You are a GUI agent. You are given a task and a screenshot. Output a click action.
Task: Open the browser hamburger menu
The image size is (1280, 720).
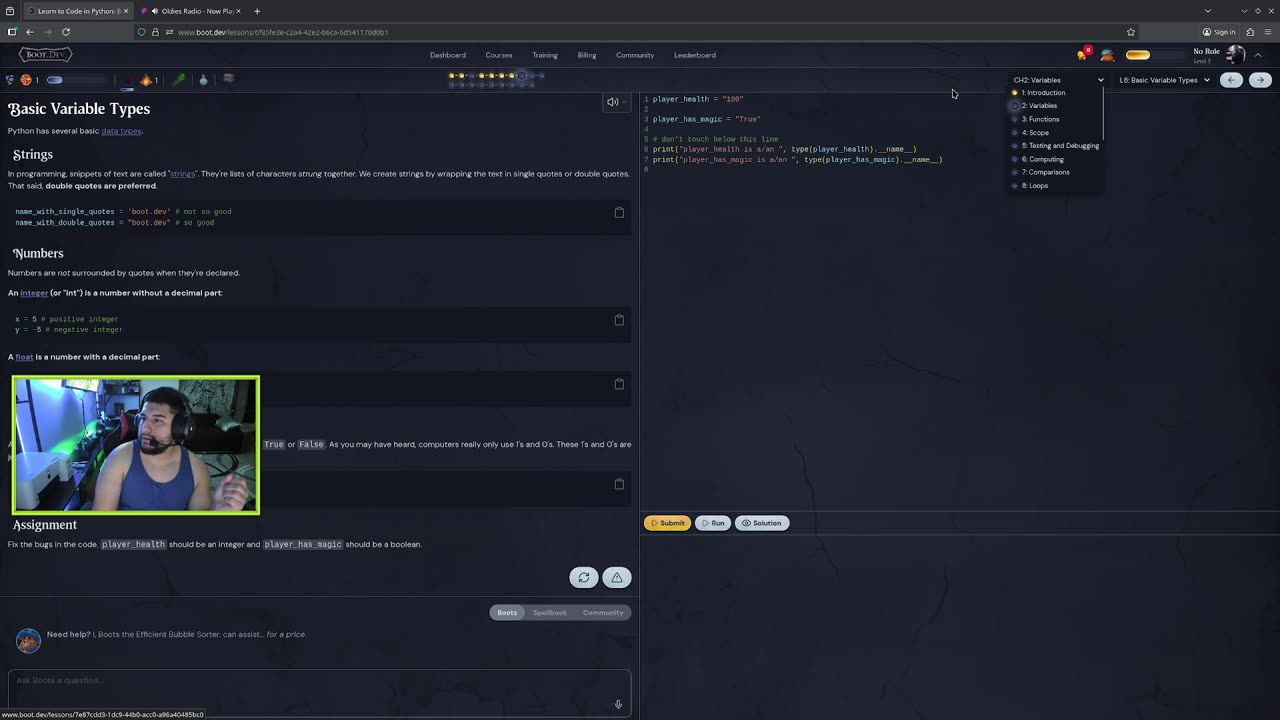(1267, 32)
